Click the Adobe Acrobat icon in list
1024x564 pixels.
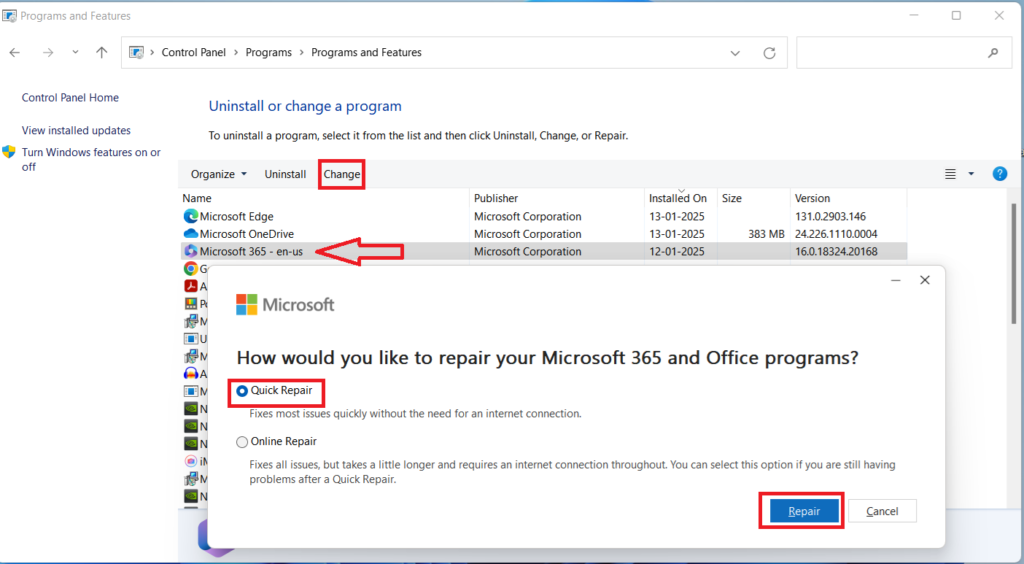tap(191, 286)
